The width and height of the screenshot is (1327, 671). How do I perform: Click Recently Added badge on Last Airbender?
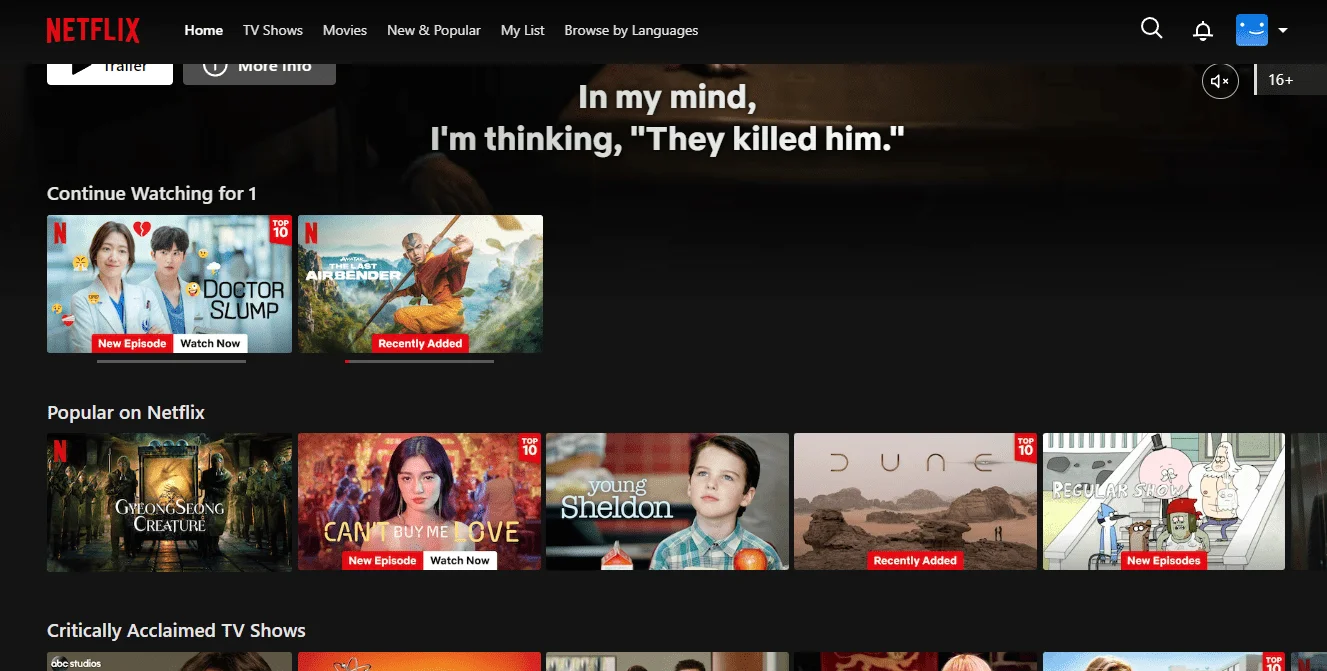[420, 343]
